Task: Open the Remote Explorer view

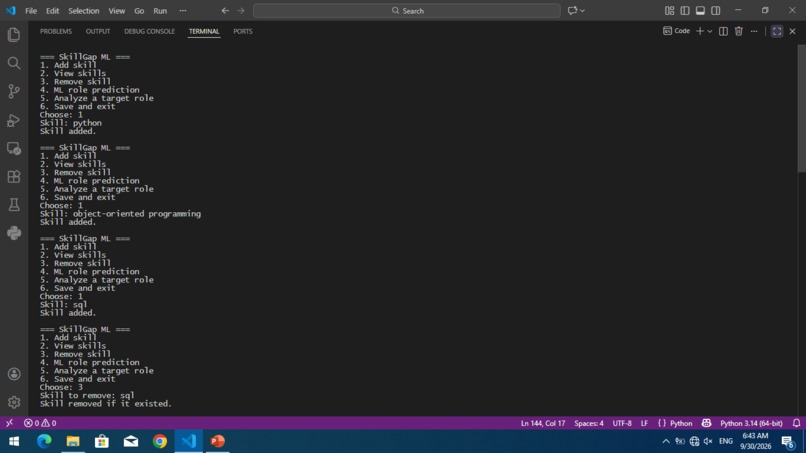Action: (x=14, y=149)
